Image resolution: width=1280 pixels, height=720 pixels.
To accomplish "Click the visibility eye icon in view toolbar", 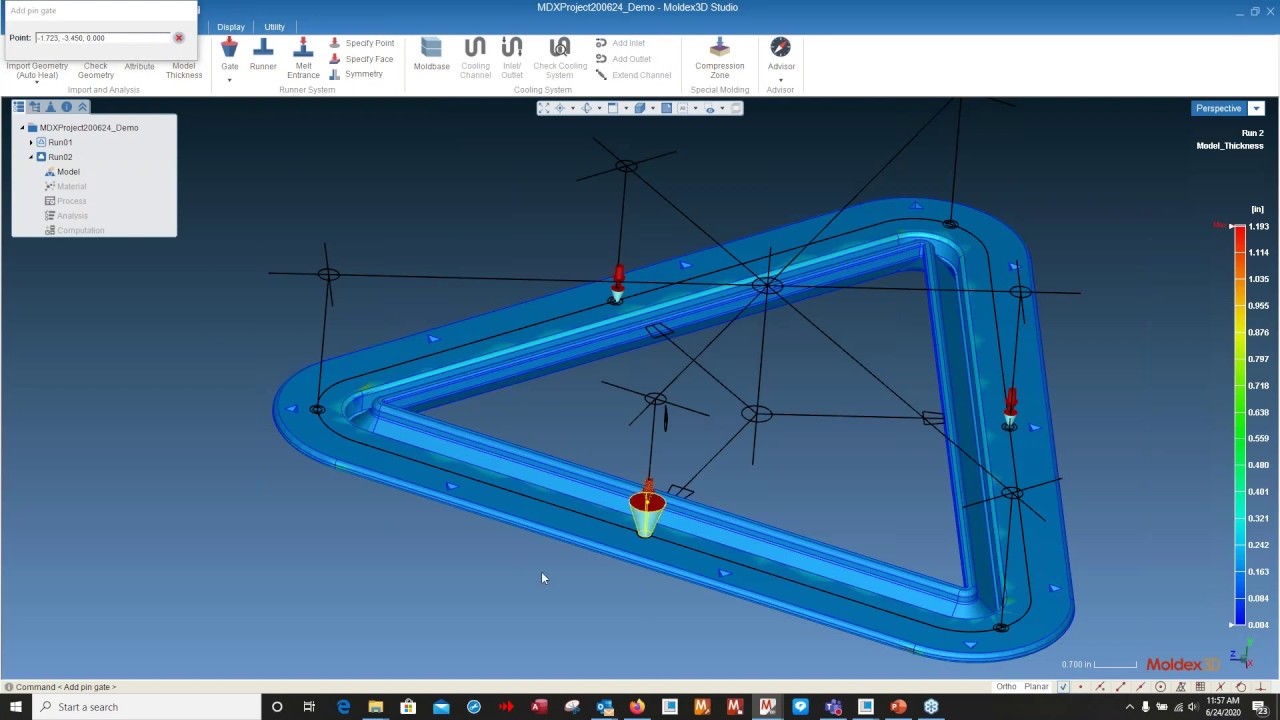I will tap(710, 108).
